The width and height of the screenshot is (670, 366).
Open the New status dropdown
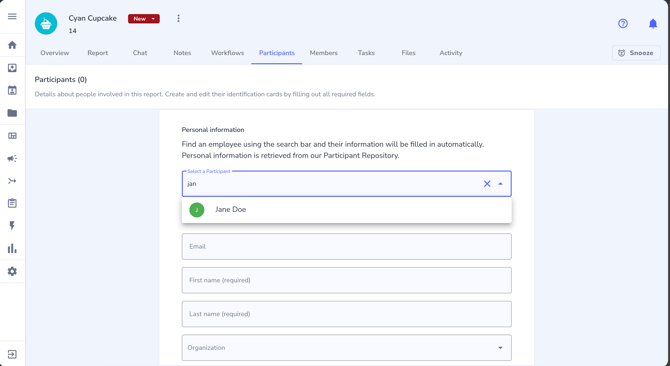click(x=144, y=19)
